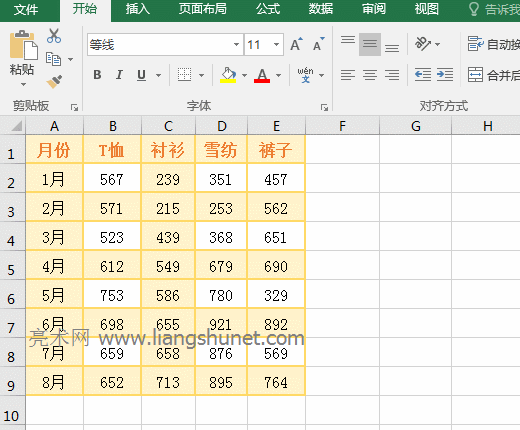The image size is (520, 430).
Task: Click the 合并后居中 merge button
Action: click(493, 75)
